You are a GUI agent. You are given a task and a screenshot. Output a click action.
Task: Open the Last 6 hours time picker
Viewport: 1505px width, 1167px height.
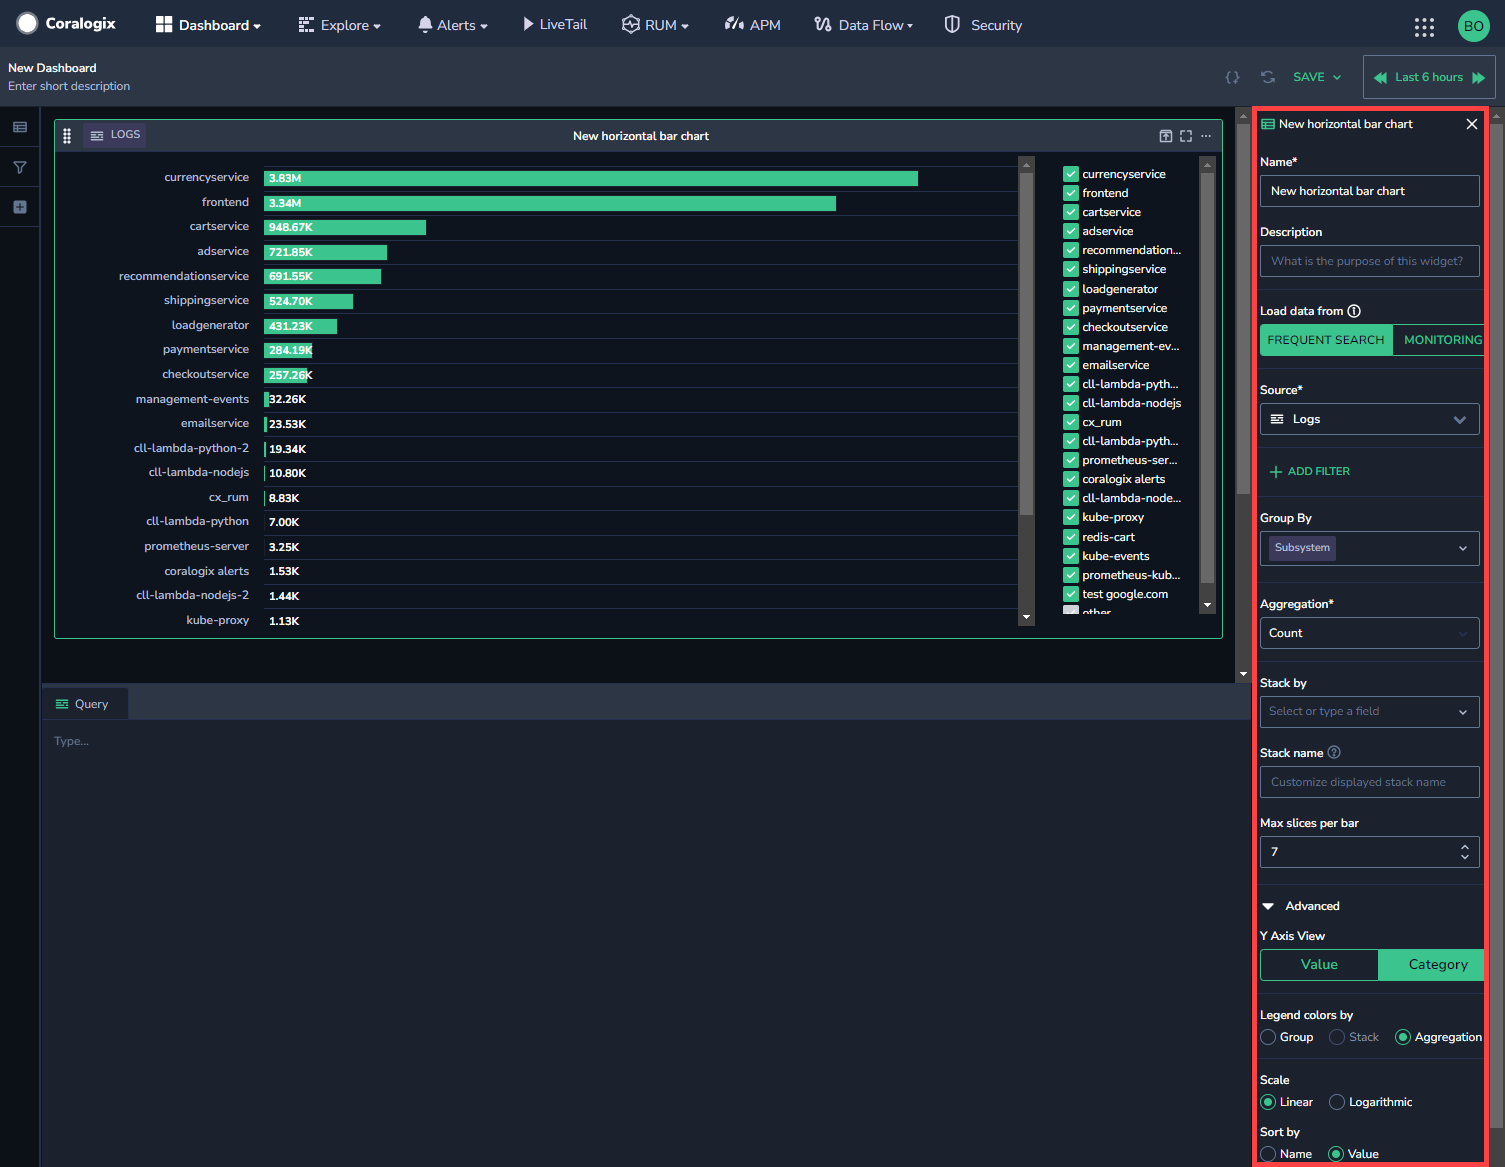1429,77
